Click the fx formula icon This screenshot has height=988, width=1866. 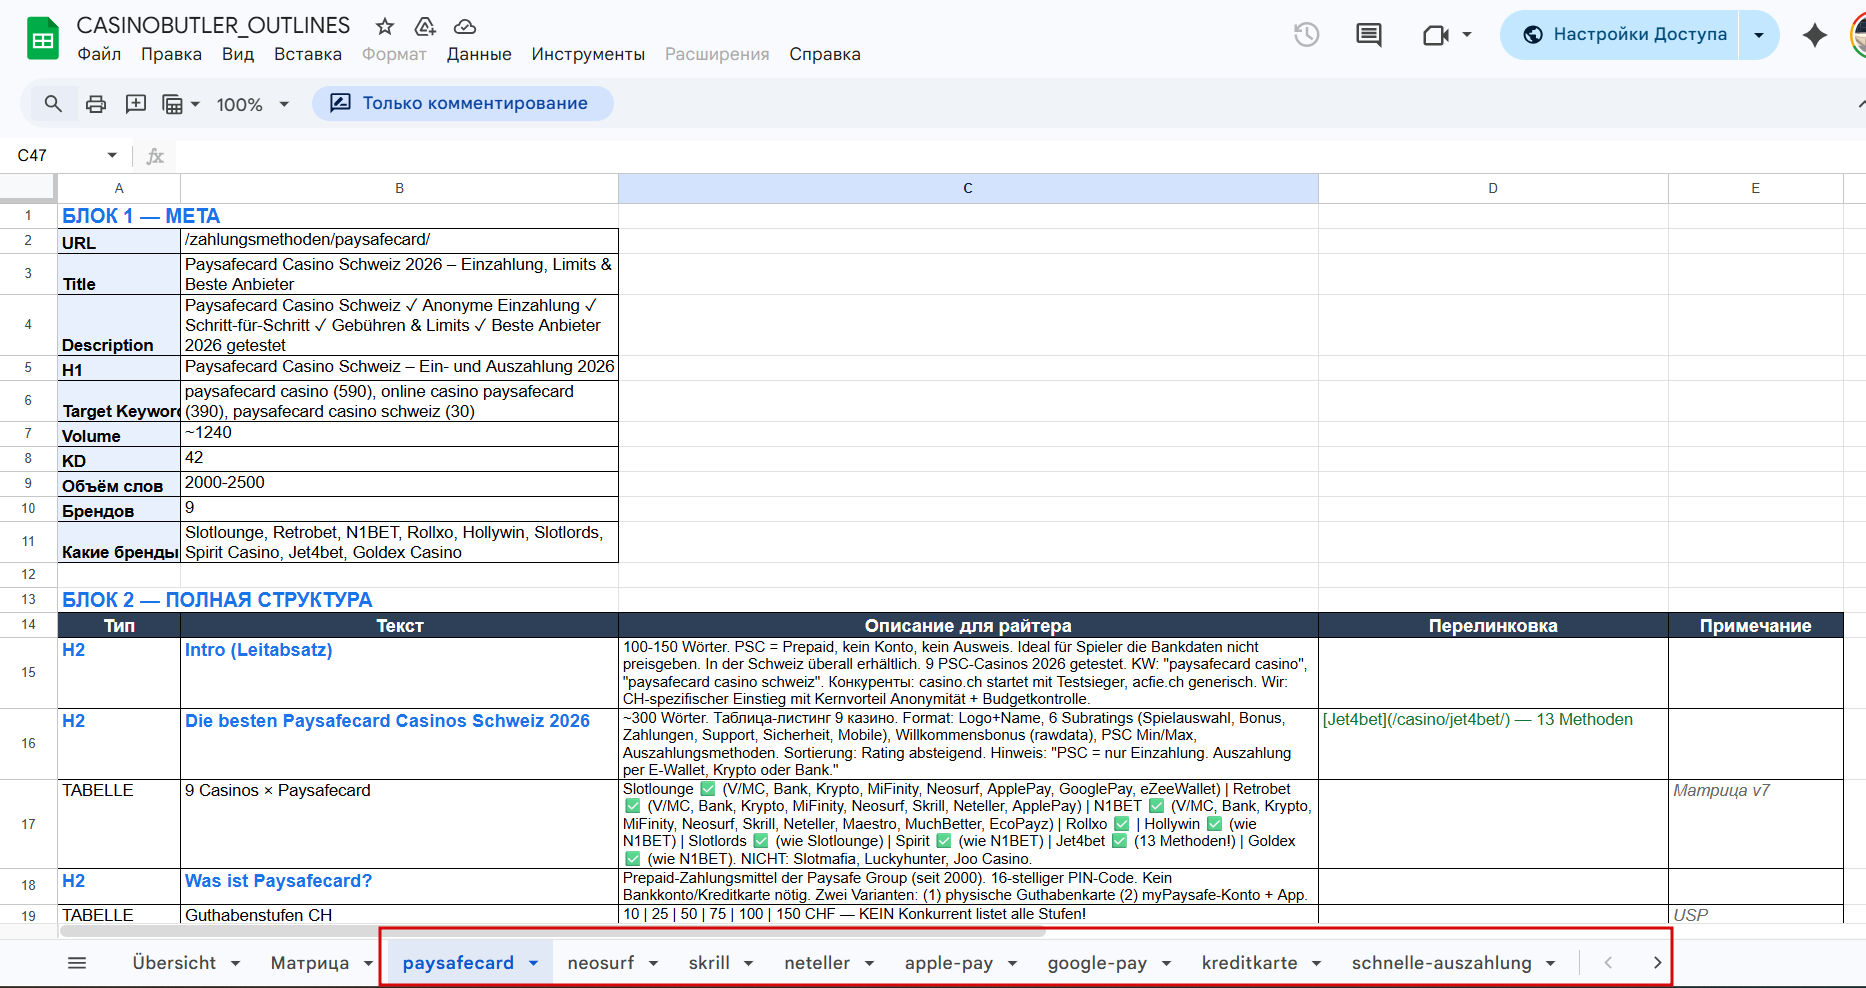click(x=155, y=156)
